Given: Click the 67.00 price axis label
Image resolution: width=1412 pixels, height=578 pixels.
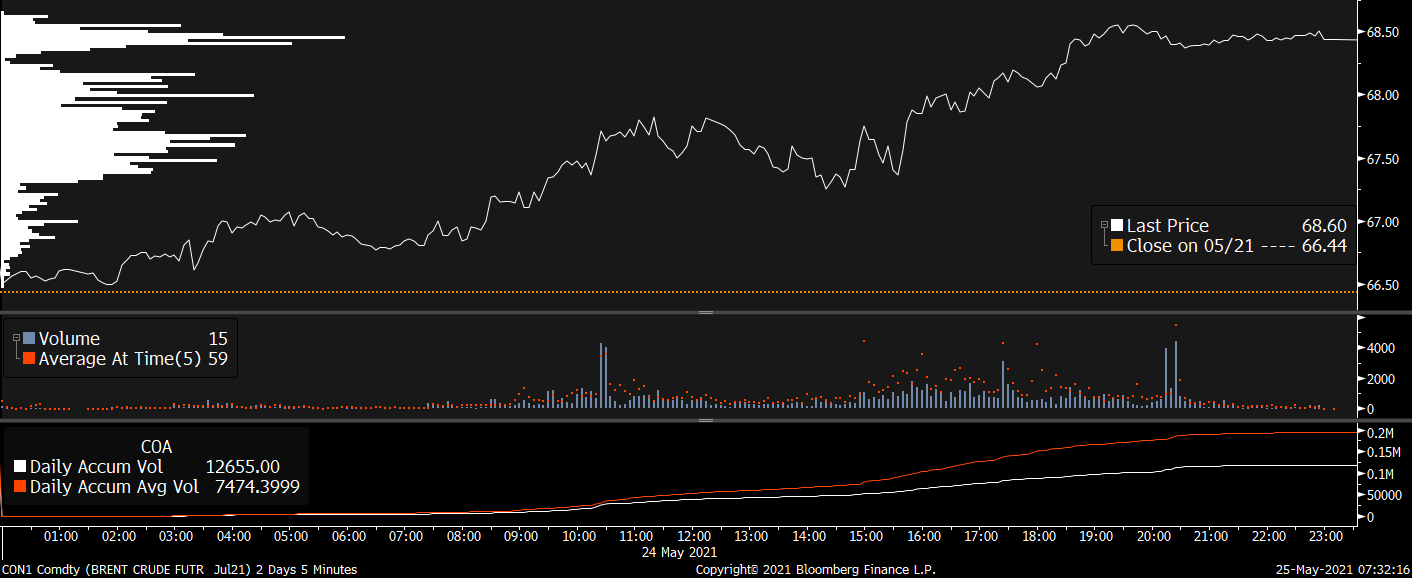Looking at the screenshot, I should click(1382, 222).
